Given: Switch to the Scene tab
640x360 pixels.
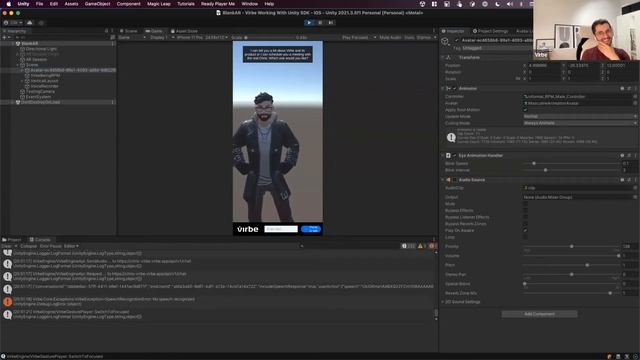Looking at the screenshot, I should tap(129, 31).
